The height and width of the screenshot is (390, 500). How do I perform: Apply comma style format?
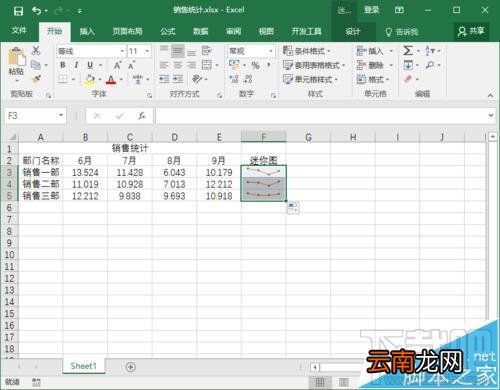[x=269, y=65]
